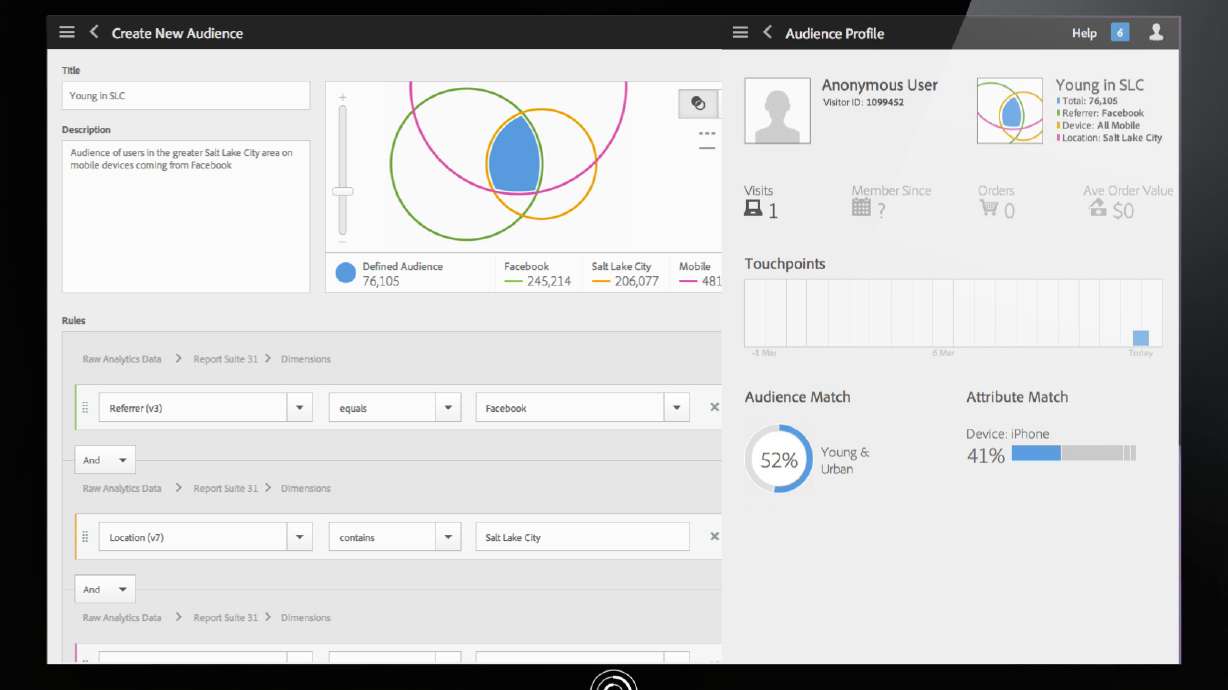
Task: Open the second And operator dropdown
Action: [105, 589]
